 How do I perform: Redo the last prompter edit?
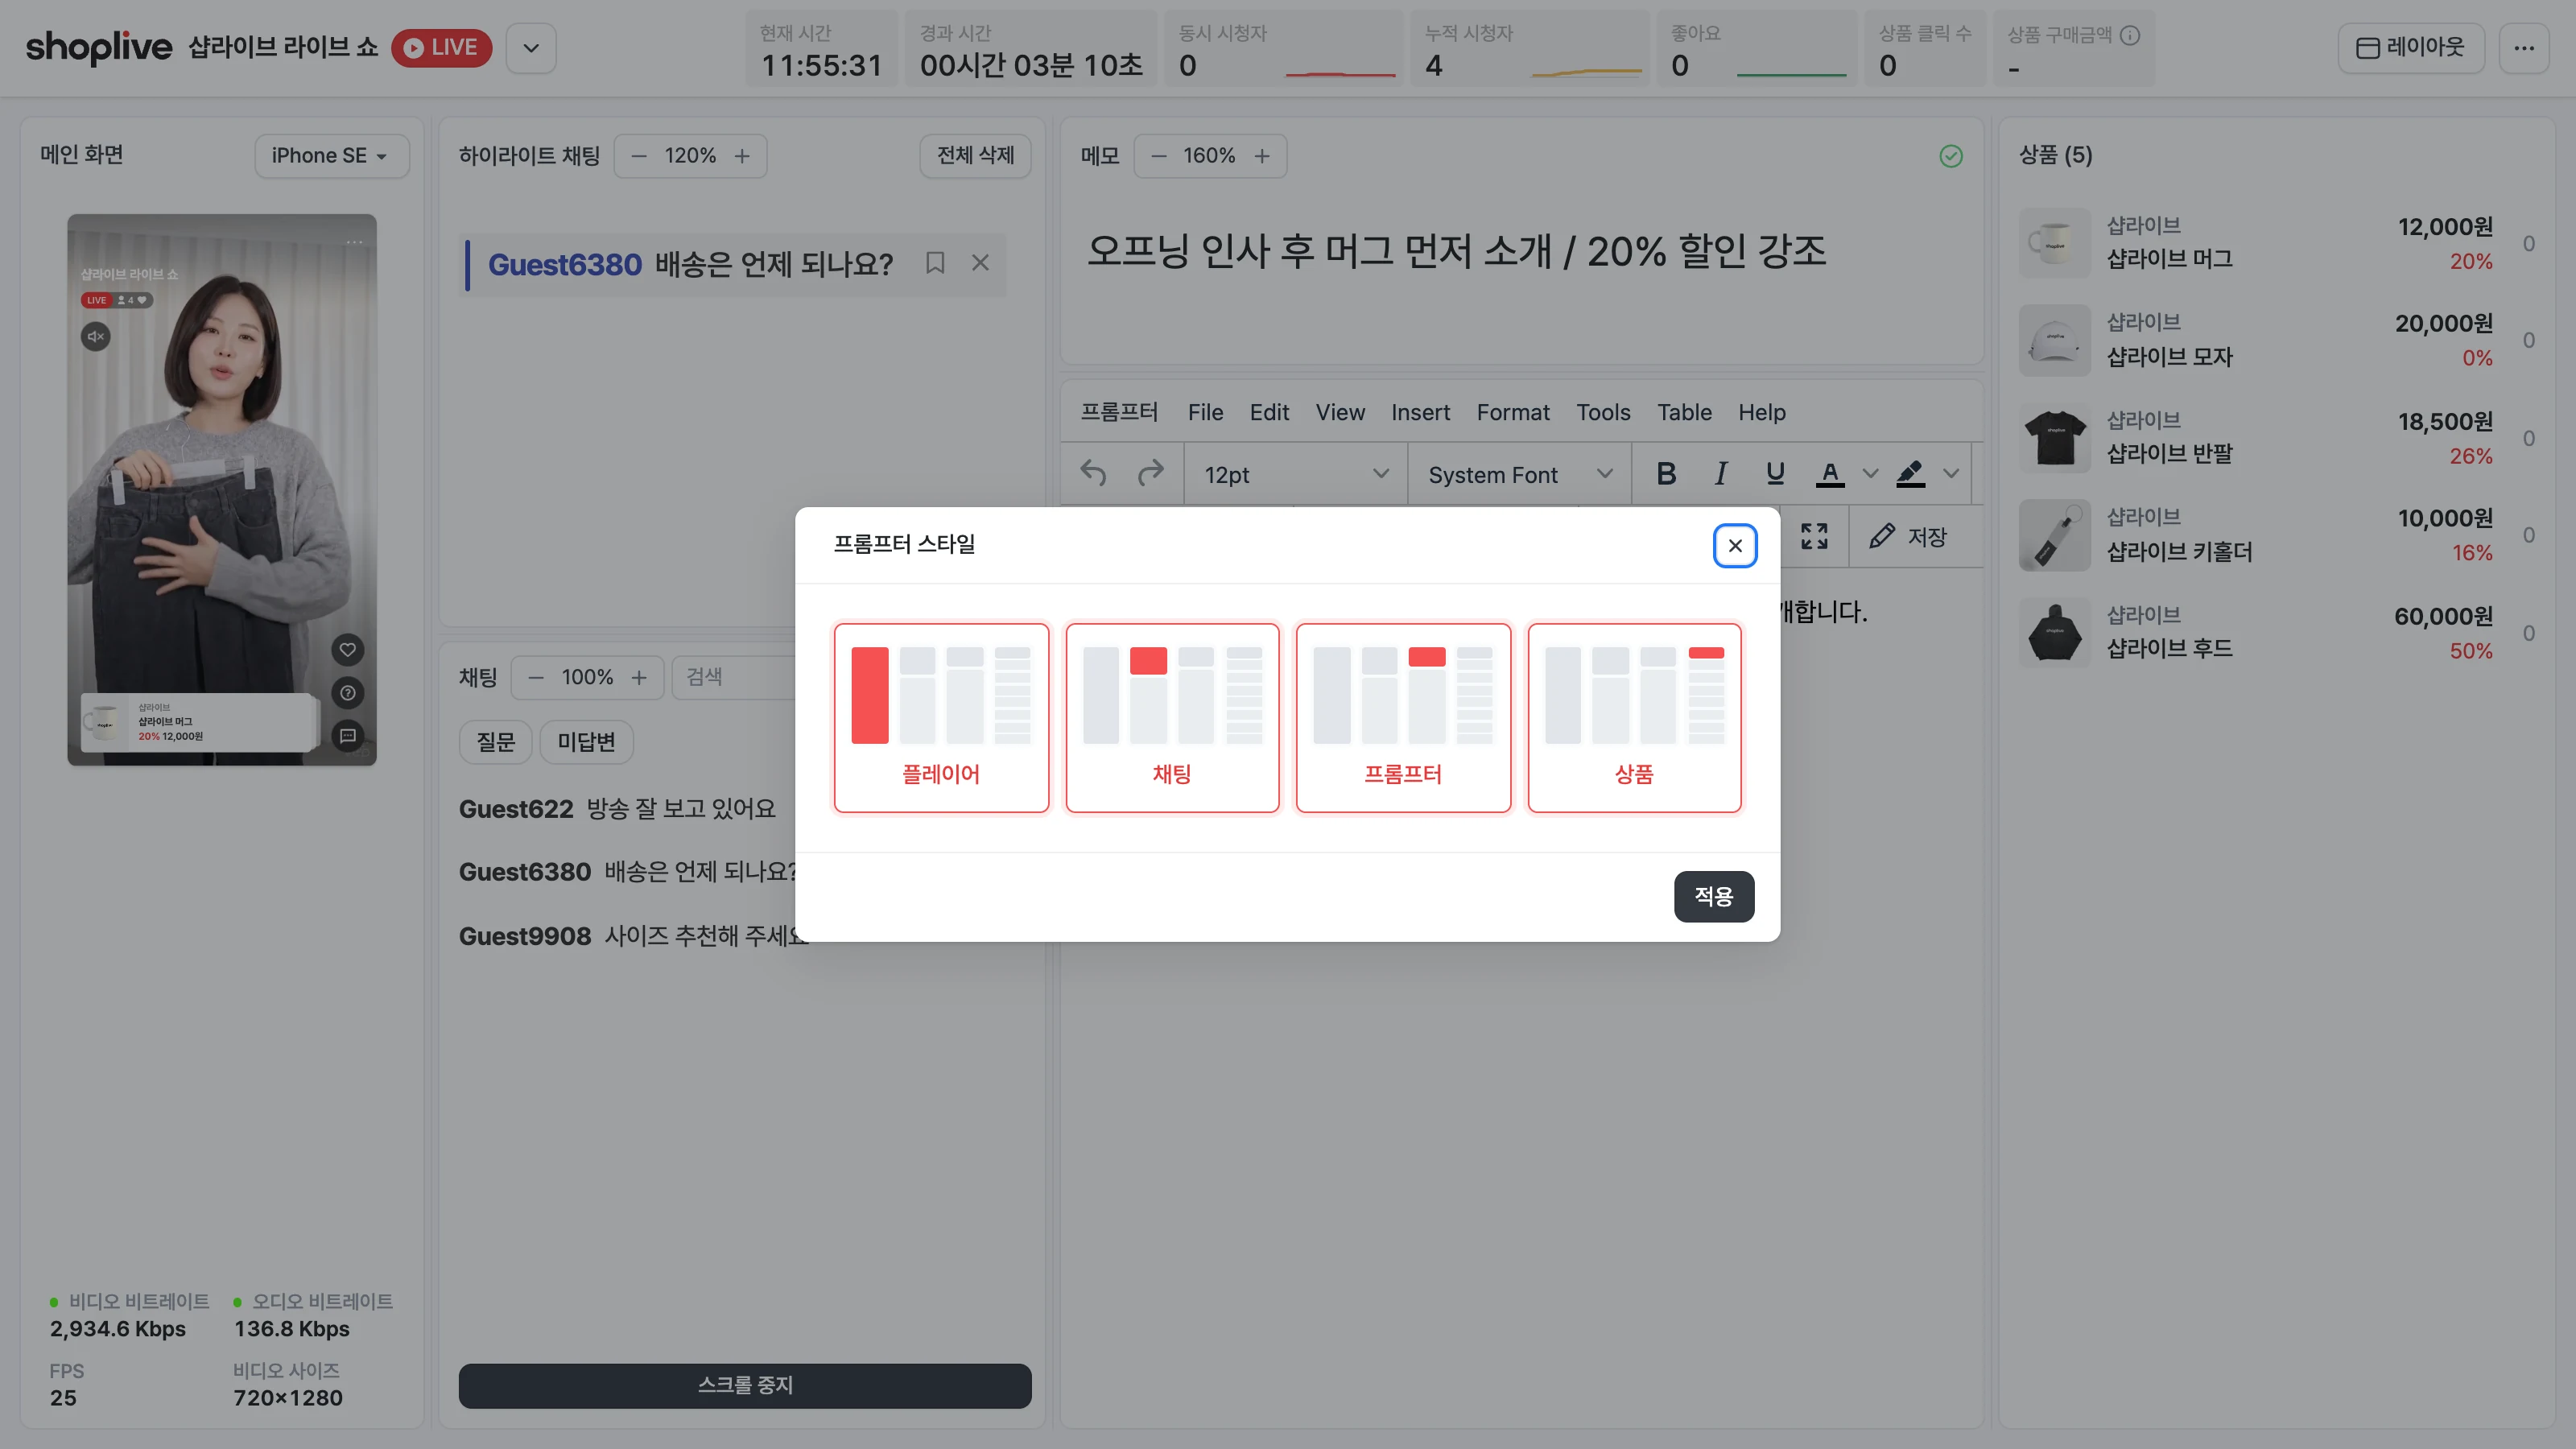(1151, 474)
